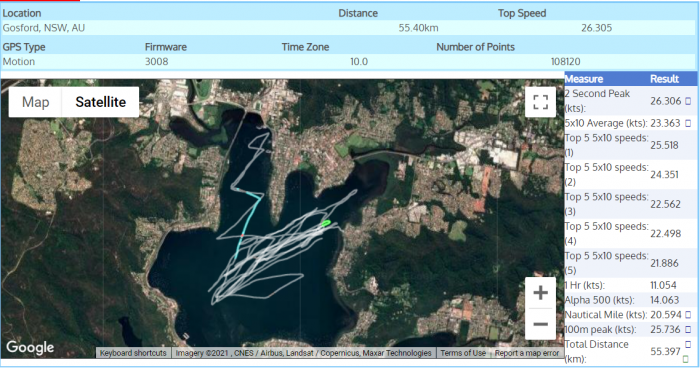Open Report a map error link
The image size is (700, 368).
pos(527,353)
